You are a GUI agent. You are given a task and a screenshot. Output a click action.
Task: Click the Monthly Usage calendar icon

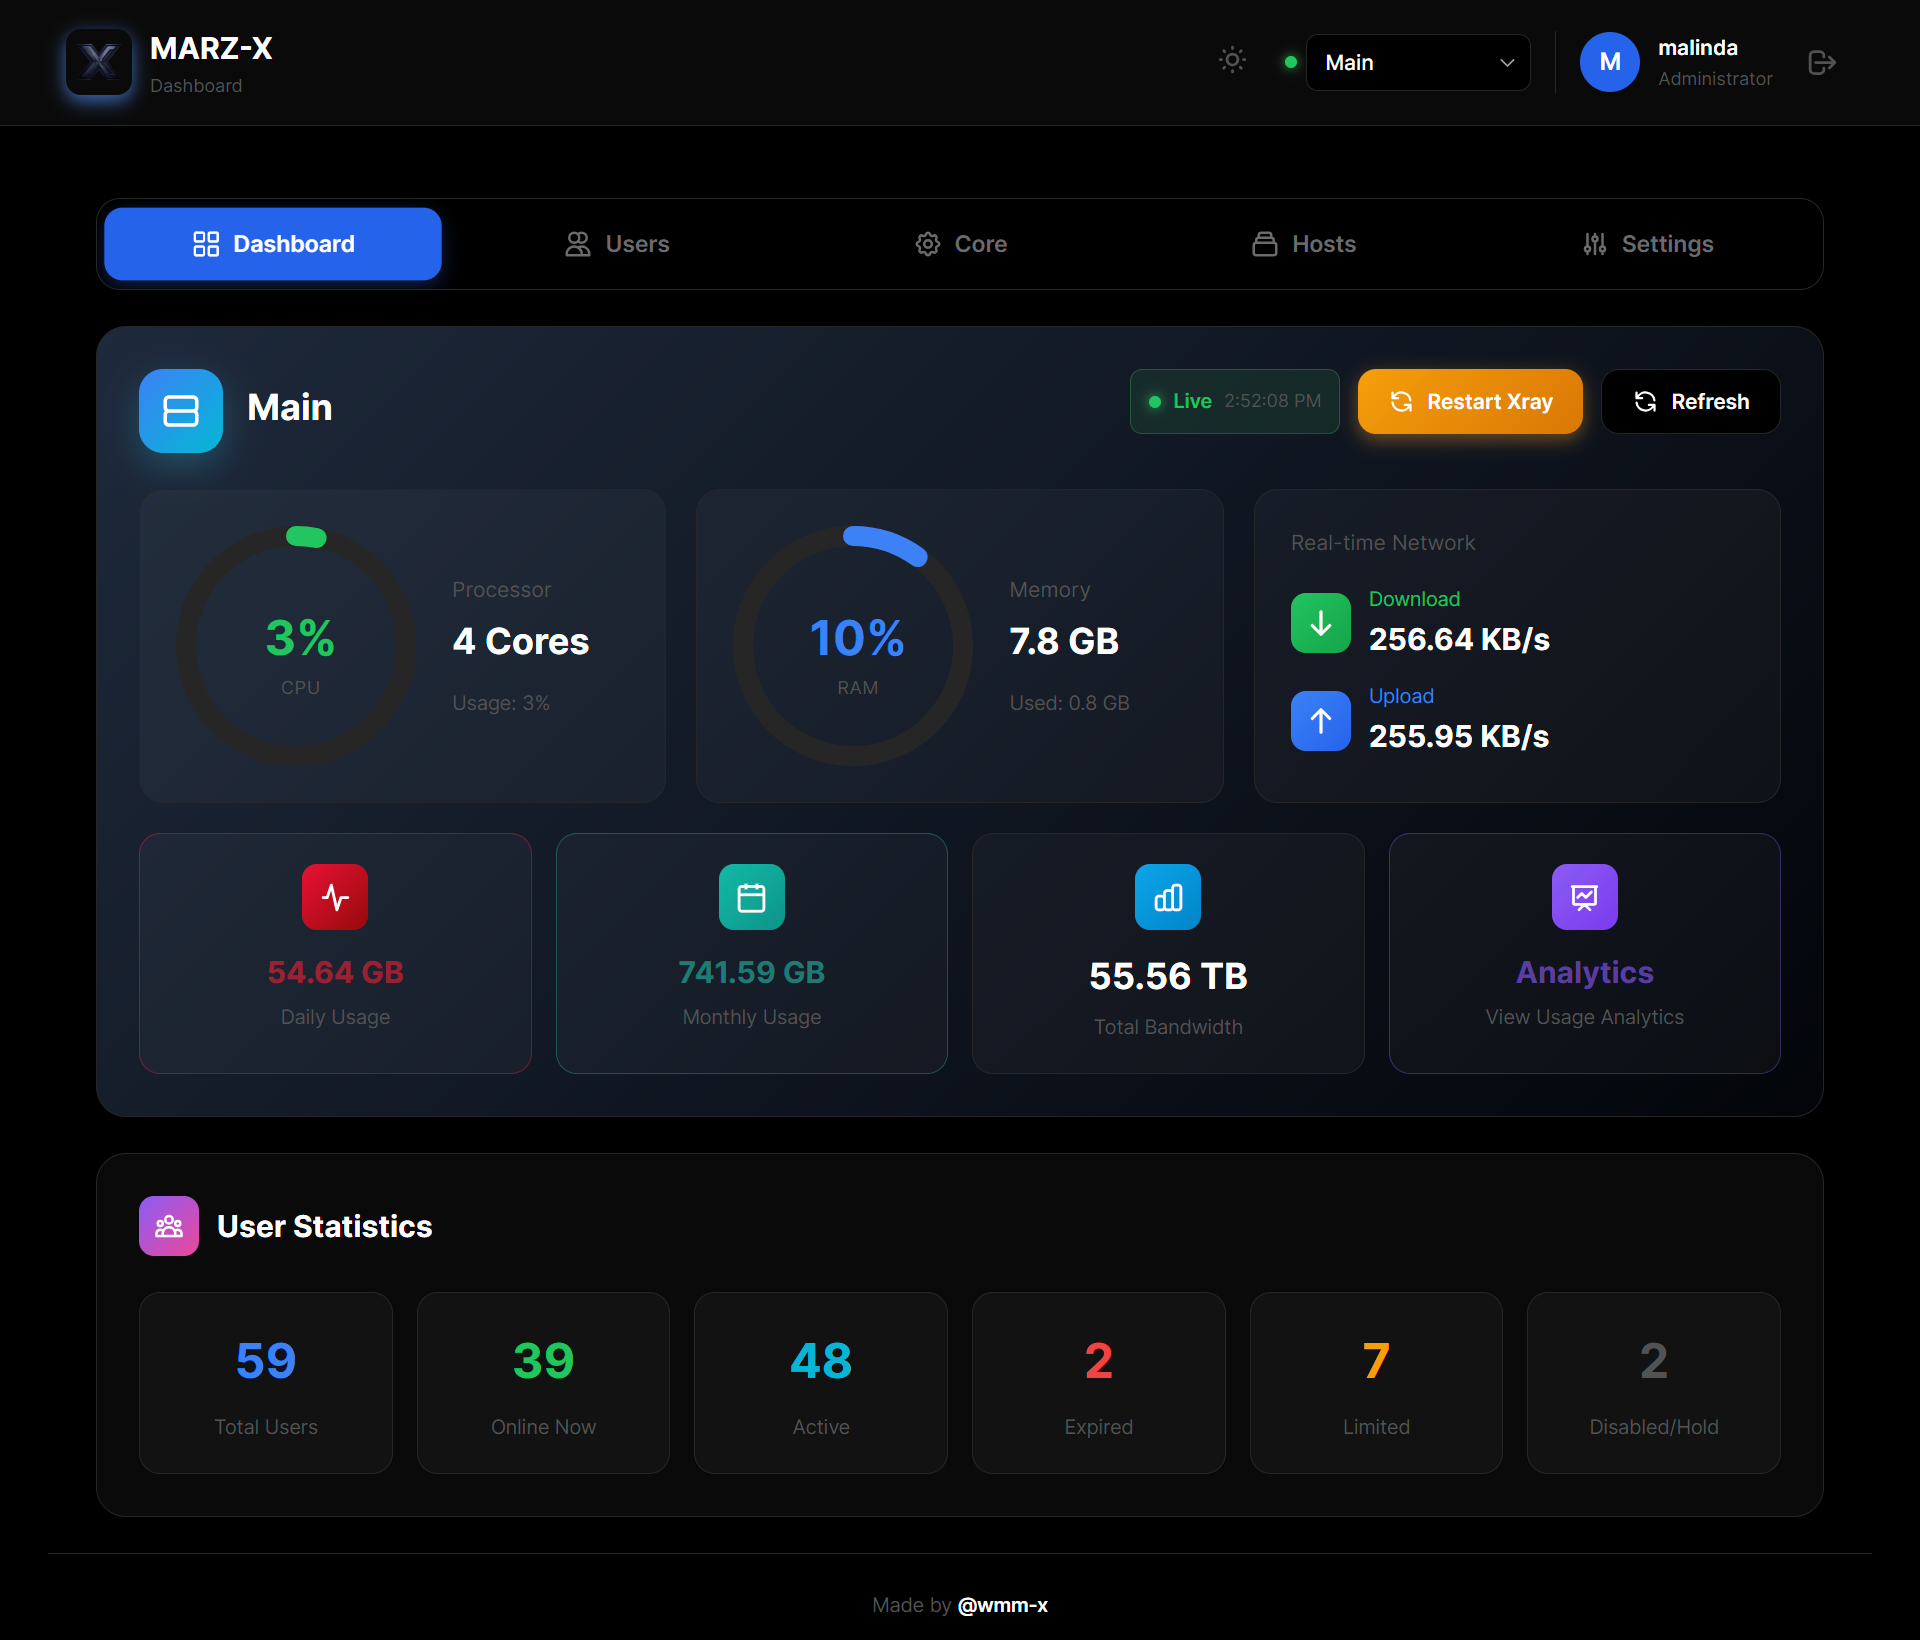[751, 897]
